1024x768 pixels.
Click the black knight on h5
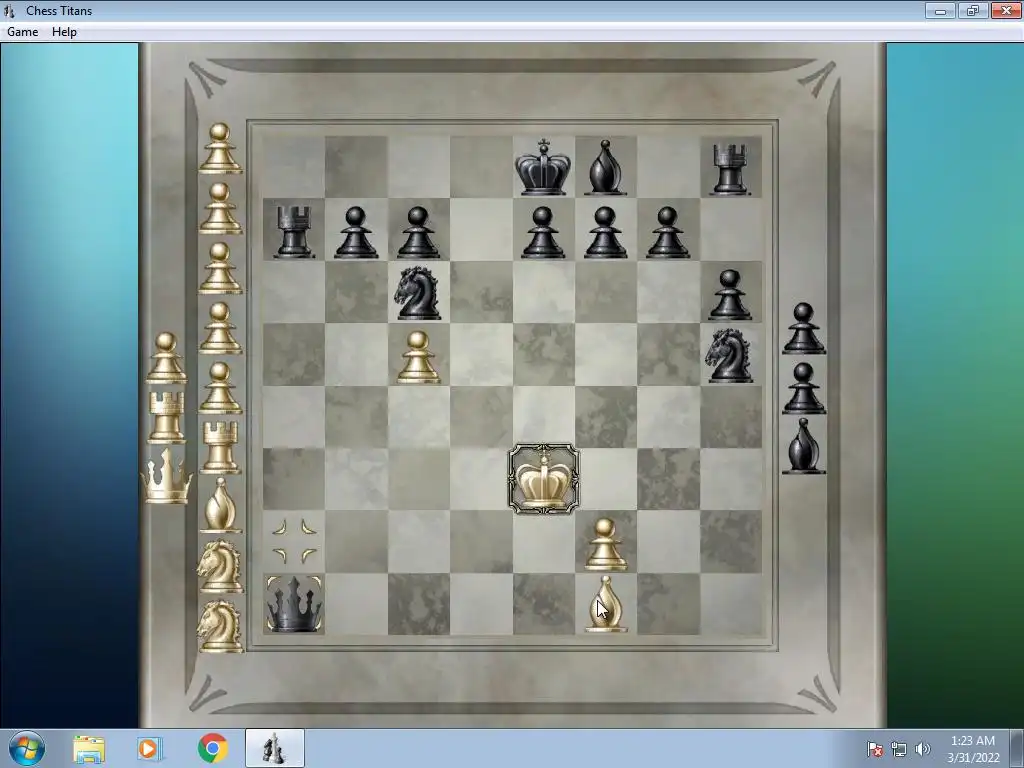click(729, 355)
